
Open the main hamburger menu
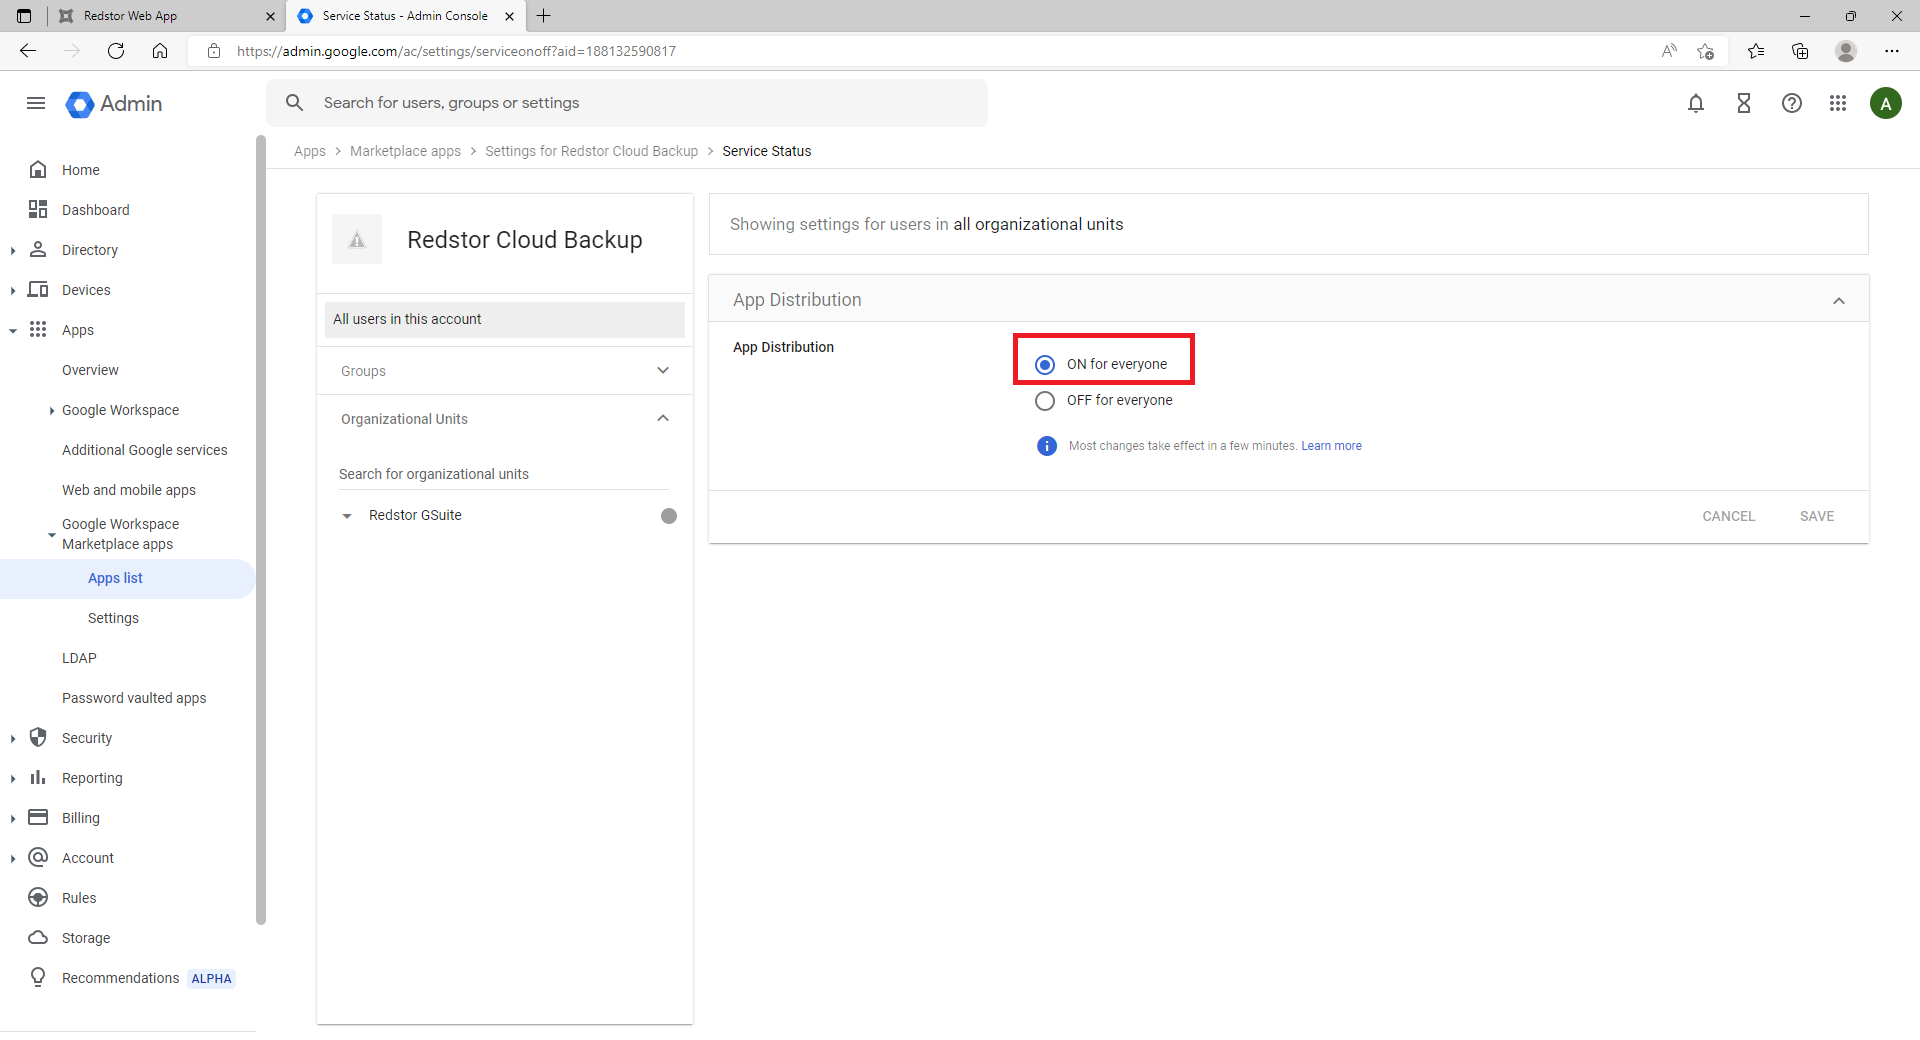(x=36, y=103)
